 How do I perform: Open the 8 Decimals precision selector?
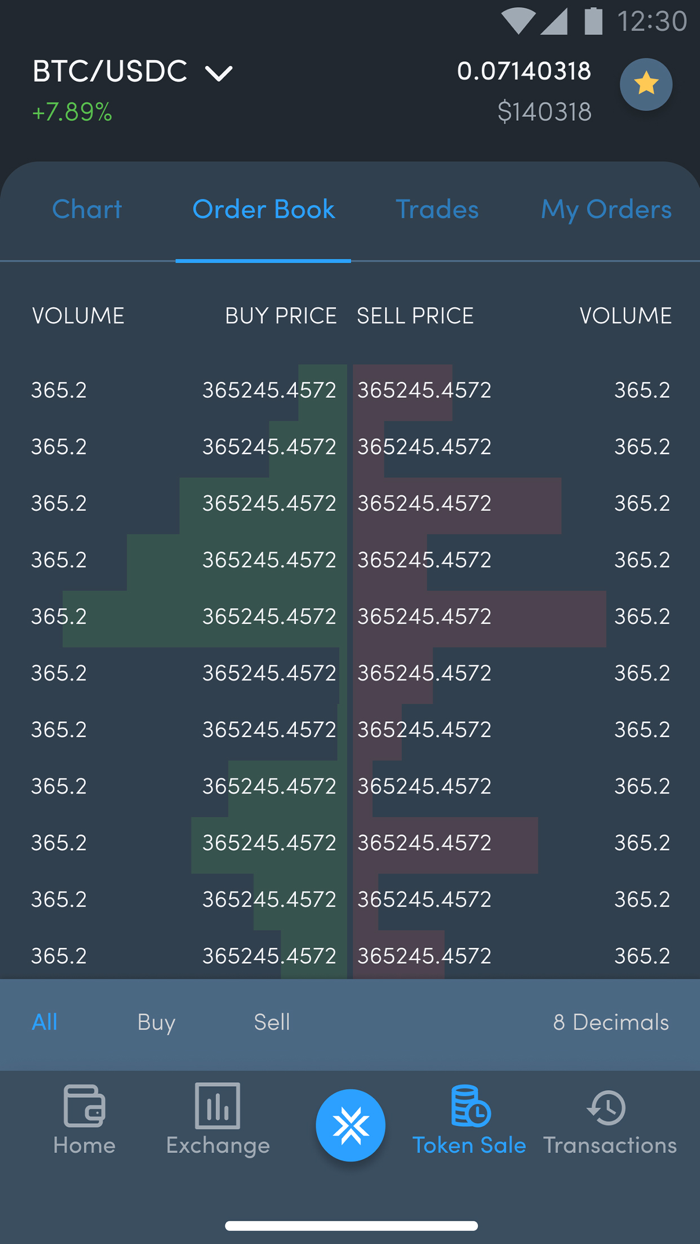coord(611,1022)
